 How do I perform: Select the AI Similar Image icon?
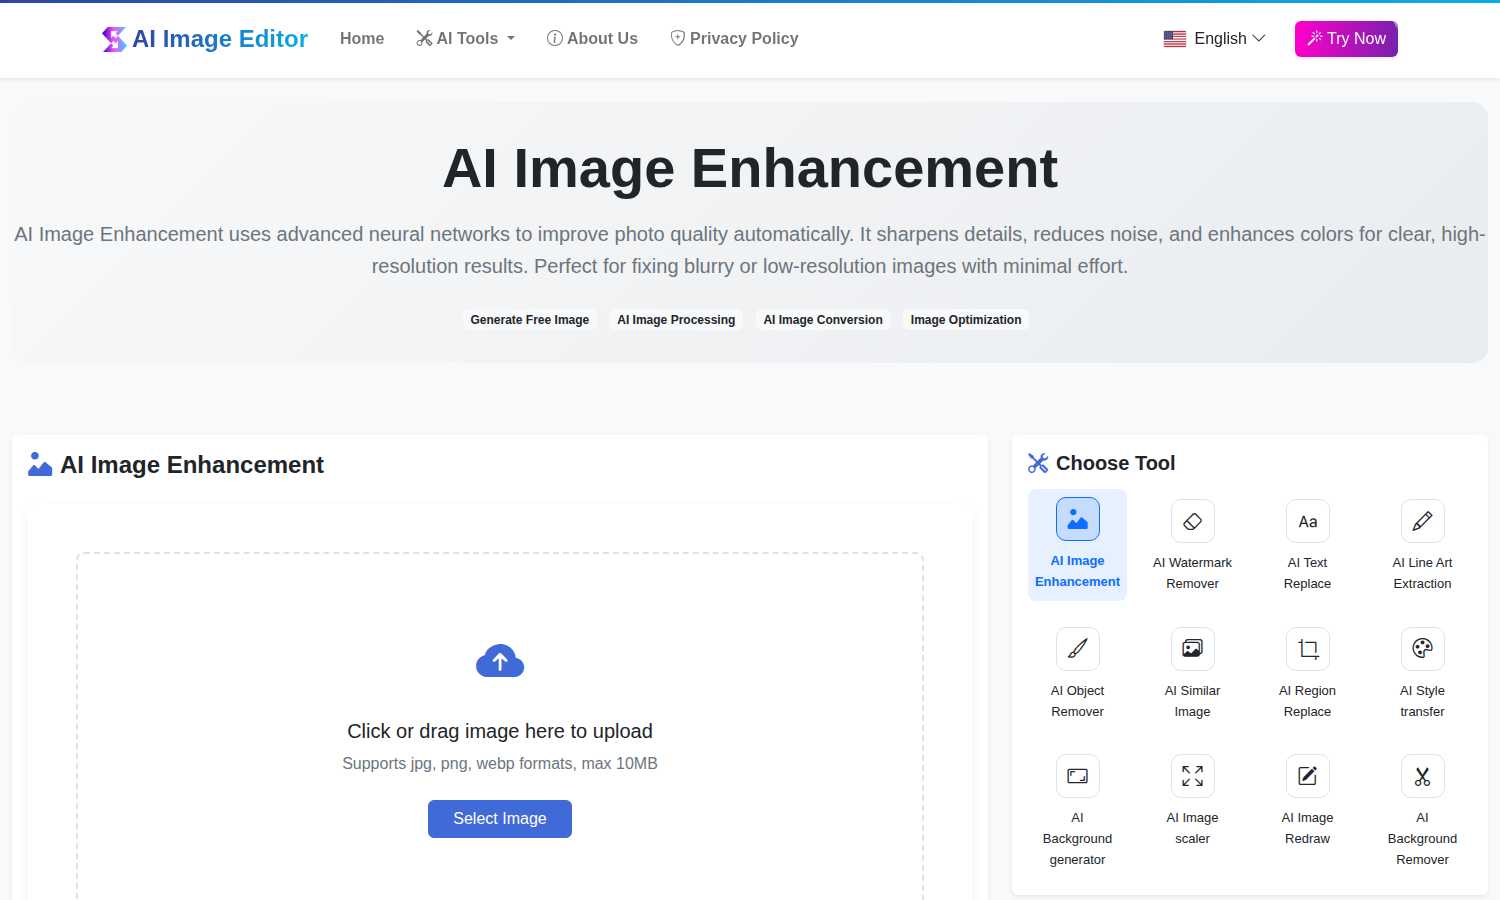(x=1192, y=649)
